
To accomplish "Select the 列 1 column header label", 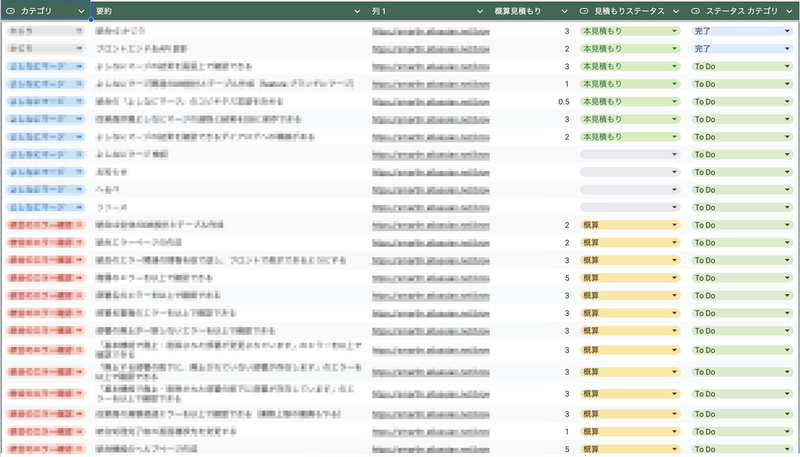I will (x=379, y=11).
